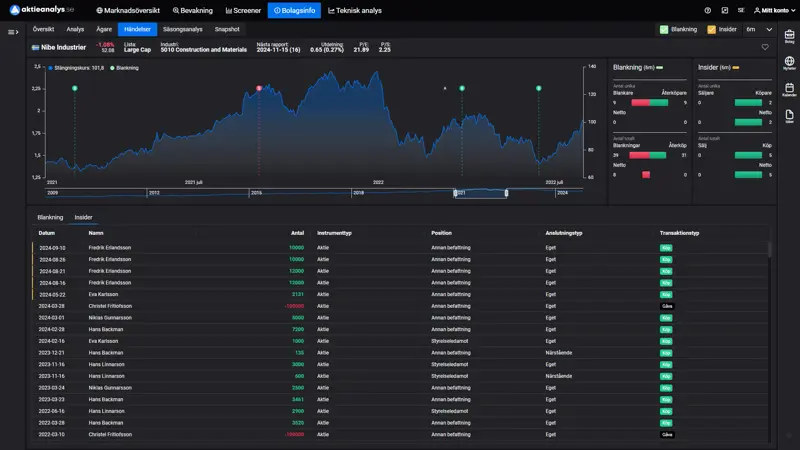Sort table by Datum column header
This screenshot has width=800, height=450.
coord(47,233)
